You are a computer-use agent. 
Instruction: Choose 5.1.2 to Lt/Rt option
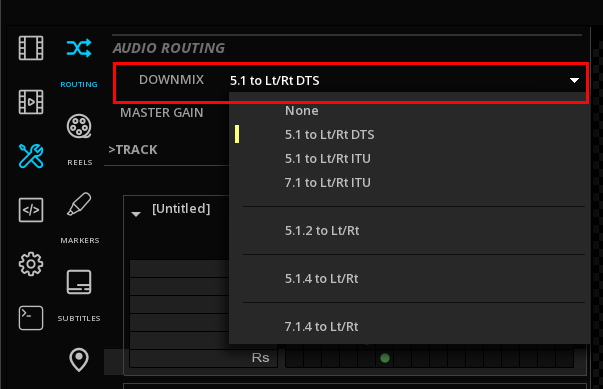322,231
